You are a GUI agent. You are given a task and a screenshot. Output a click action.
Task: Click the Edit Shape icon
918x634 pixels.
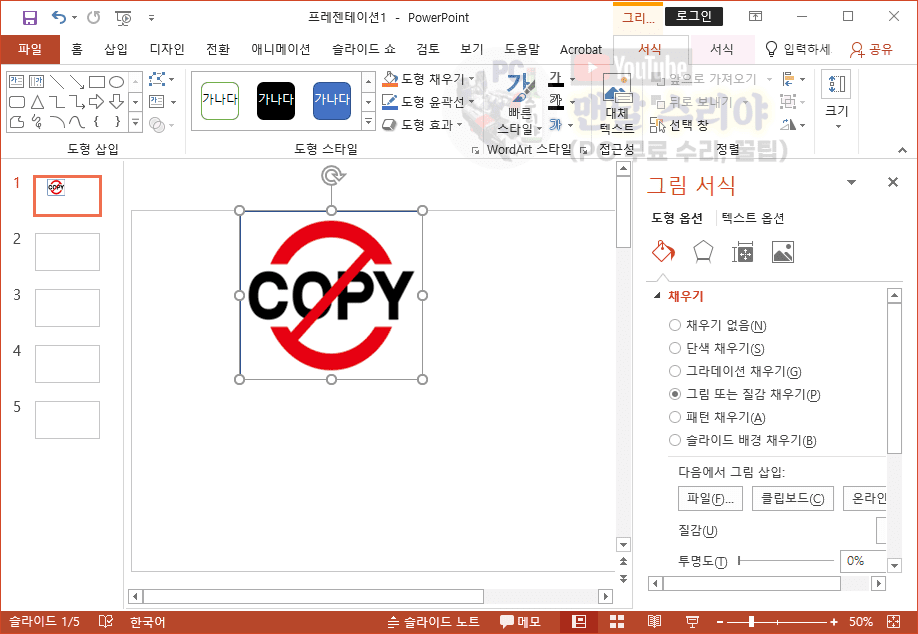[x=157, y=79]
